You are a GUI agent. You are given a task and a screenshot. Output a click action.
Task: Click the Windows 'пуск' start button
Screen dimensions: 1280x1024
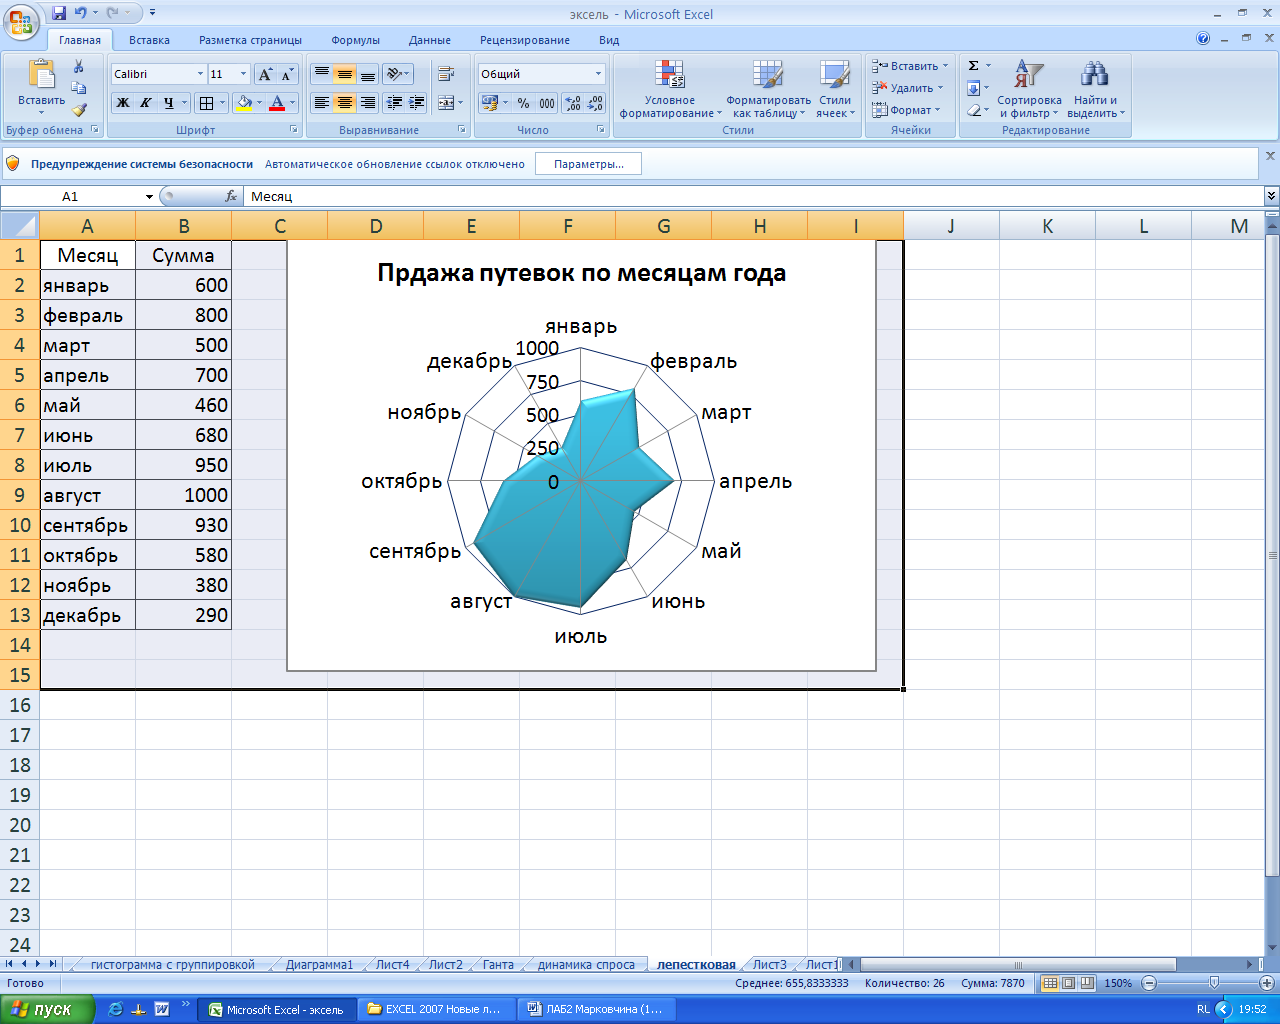47,1009
